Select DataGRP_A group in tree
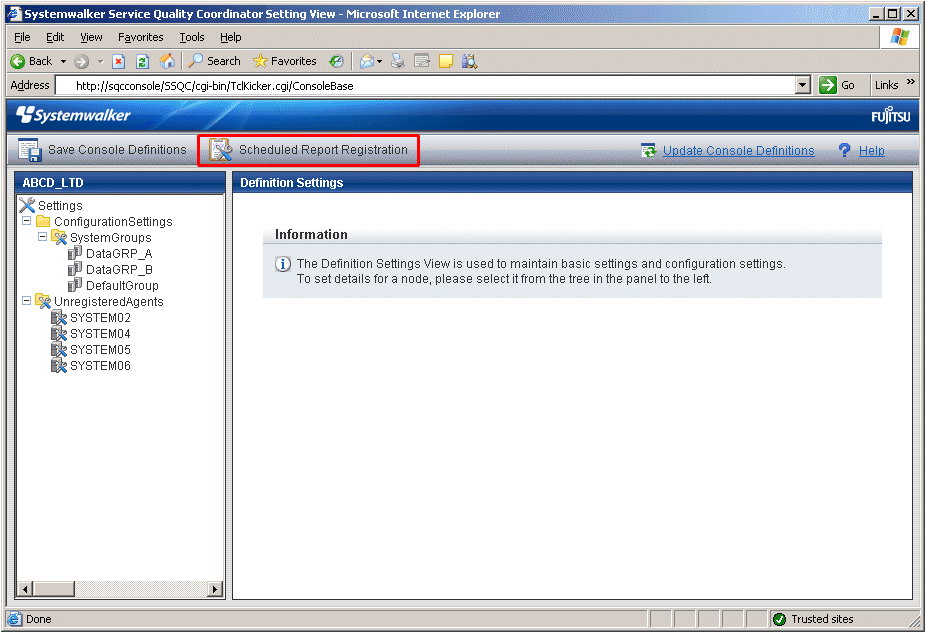 point(119,253)
